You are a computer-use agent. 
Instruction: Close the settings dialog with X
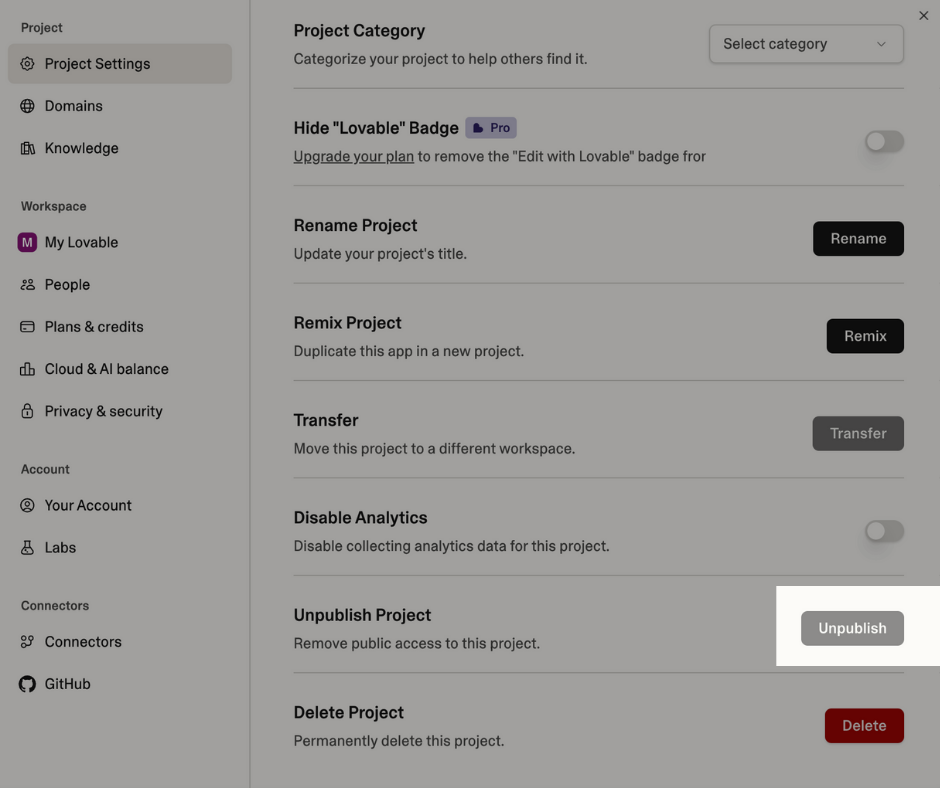point(923,15)
